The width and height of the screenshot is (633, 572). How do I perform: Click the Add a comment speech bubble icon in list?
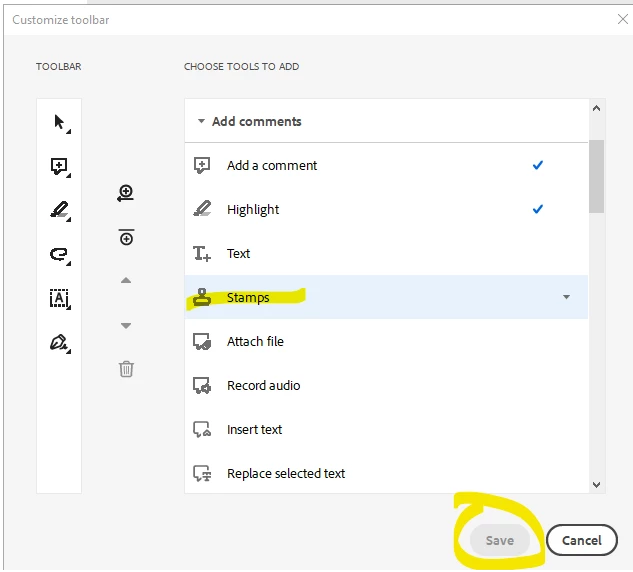(202, 166)
